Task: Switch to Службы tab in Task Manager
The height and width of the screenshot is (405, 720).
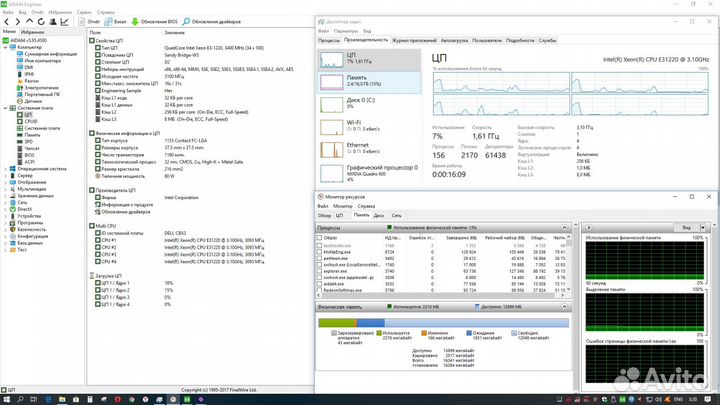Action: coord(547,40)
